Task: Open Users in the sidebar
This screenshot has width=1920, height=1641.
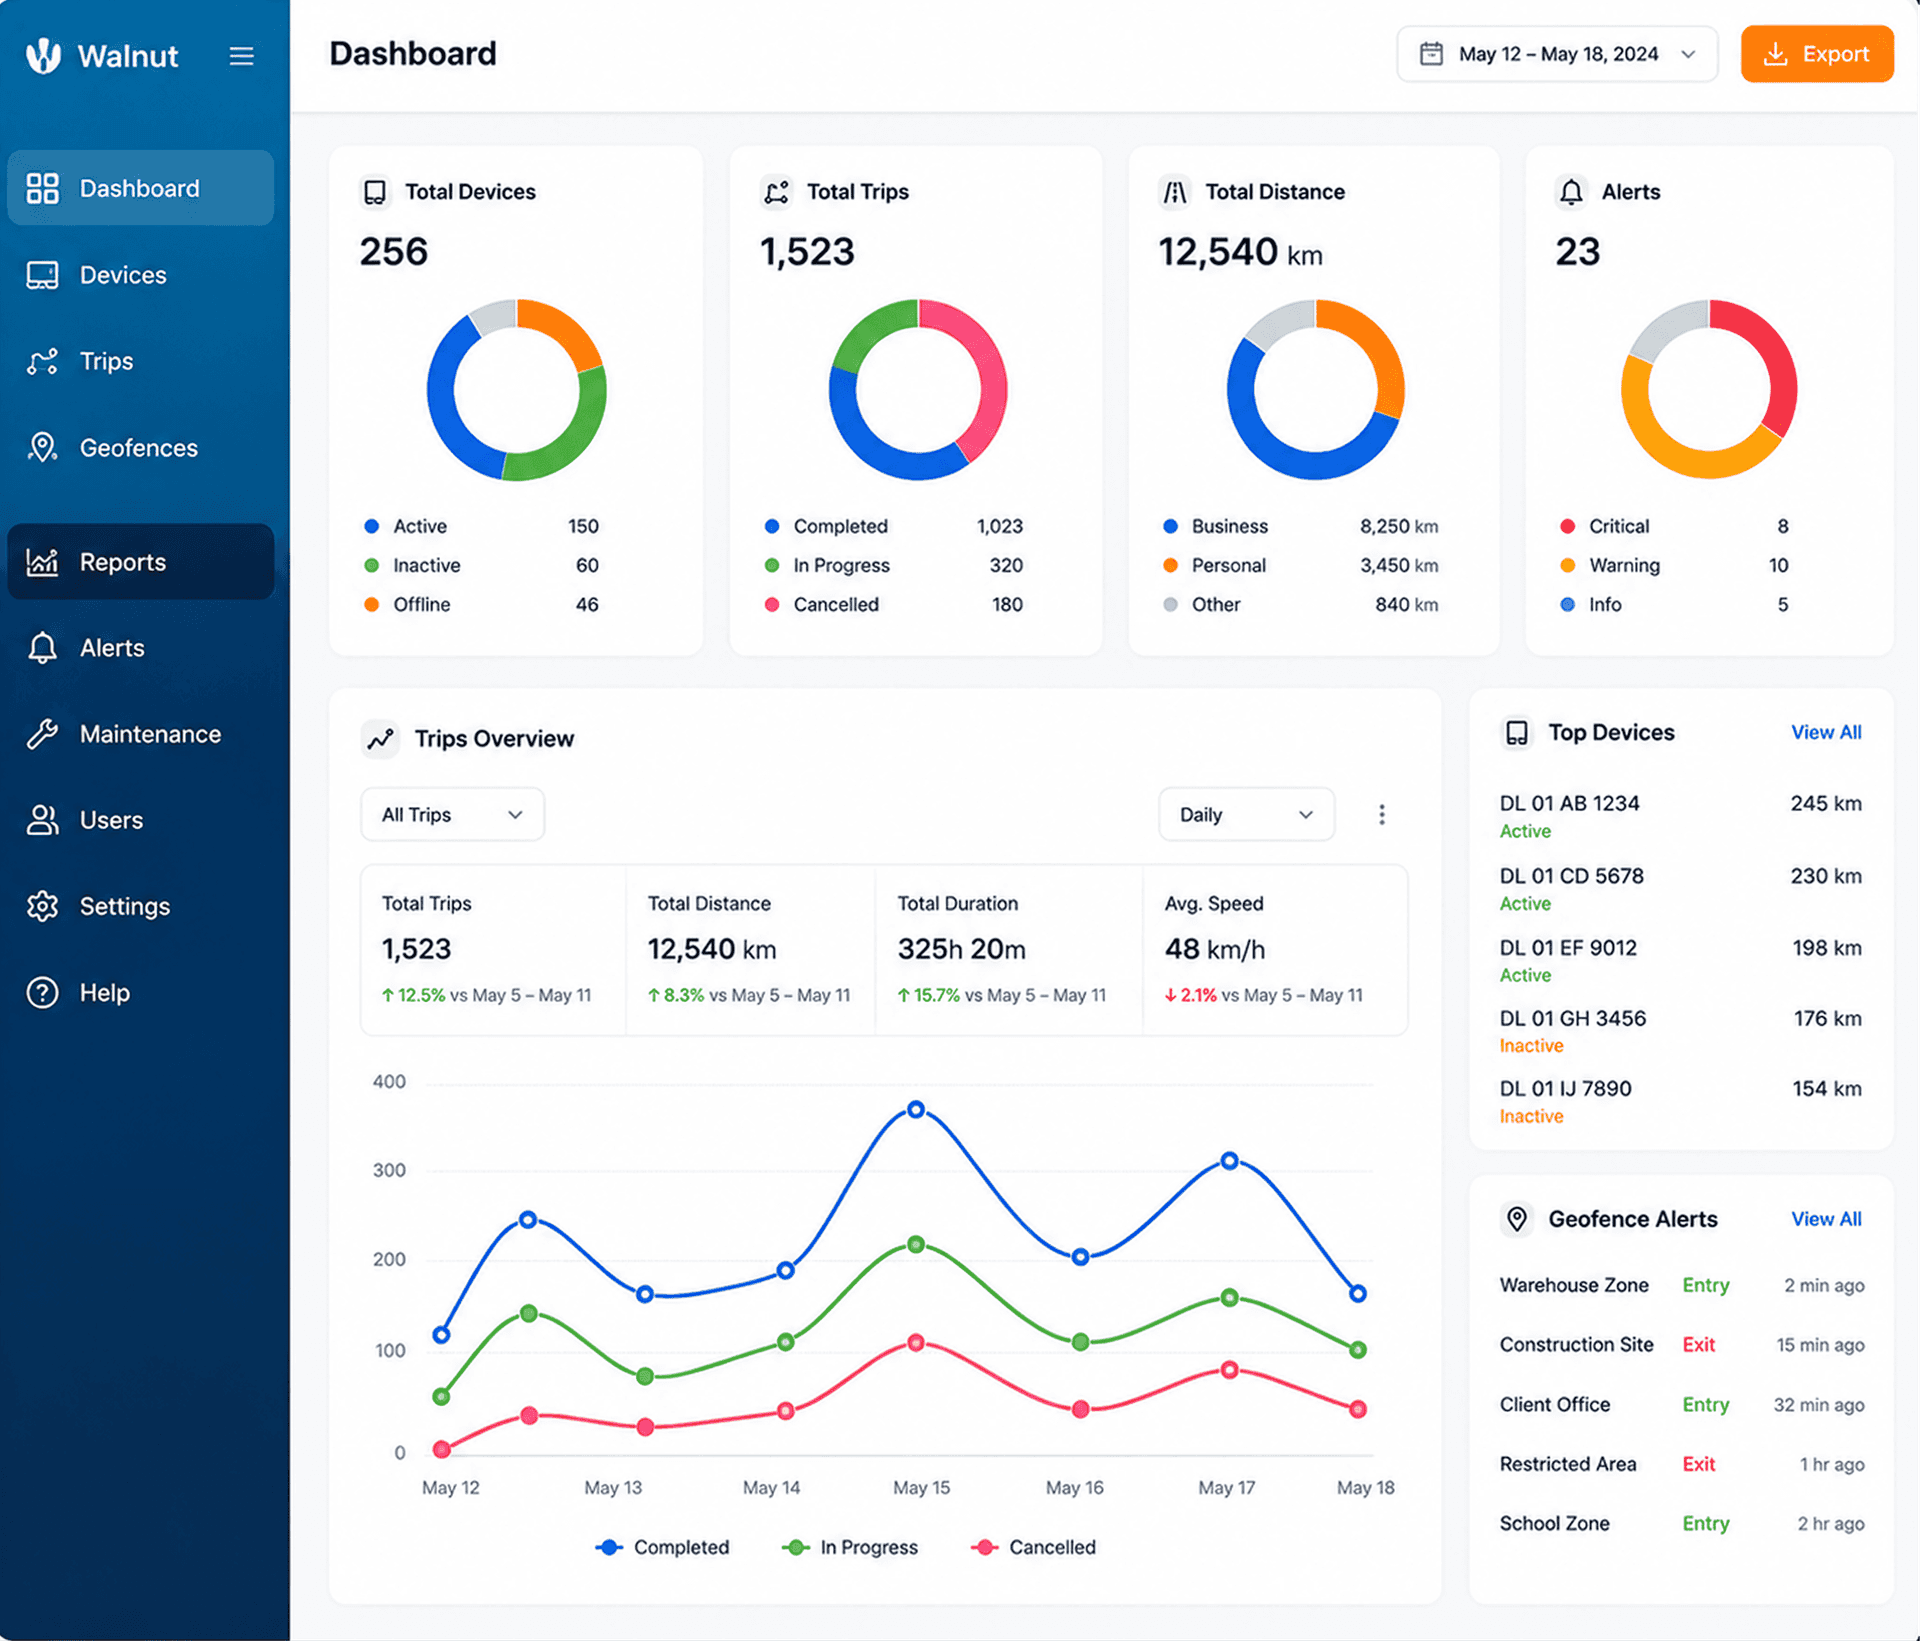Action: point(140,820)
